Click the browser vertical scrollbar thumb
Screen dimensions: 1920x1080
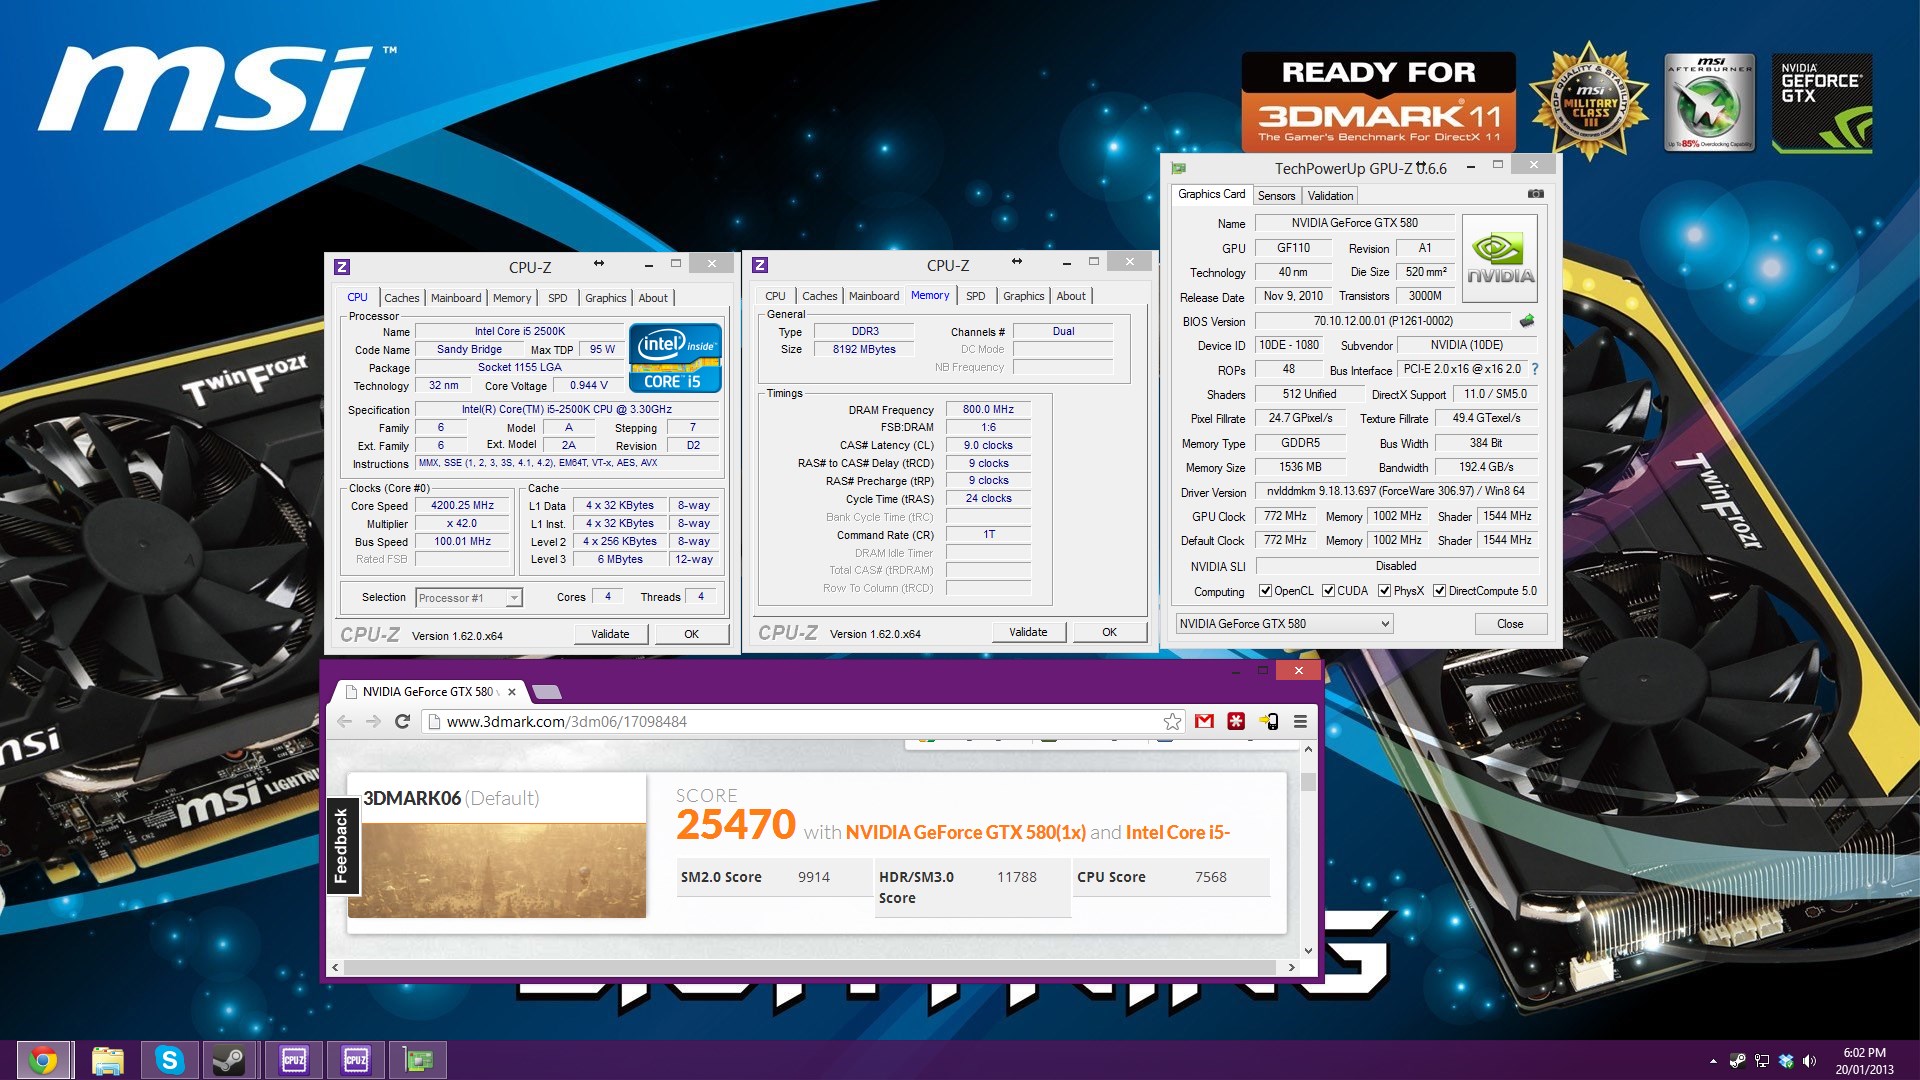click(1308, 782)
